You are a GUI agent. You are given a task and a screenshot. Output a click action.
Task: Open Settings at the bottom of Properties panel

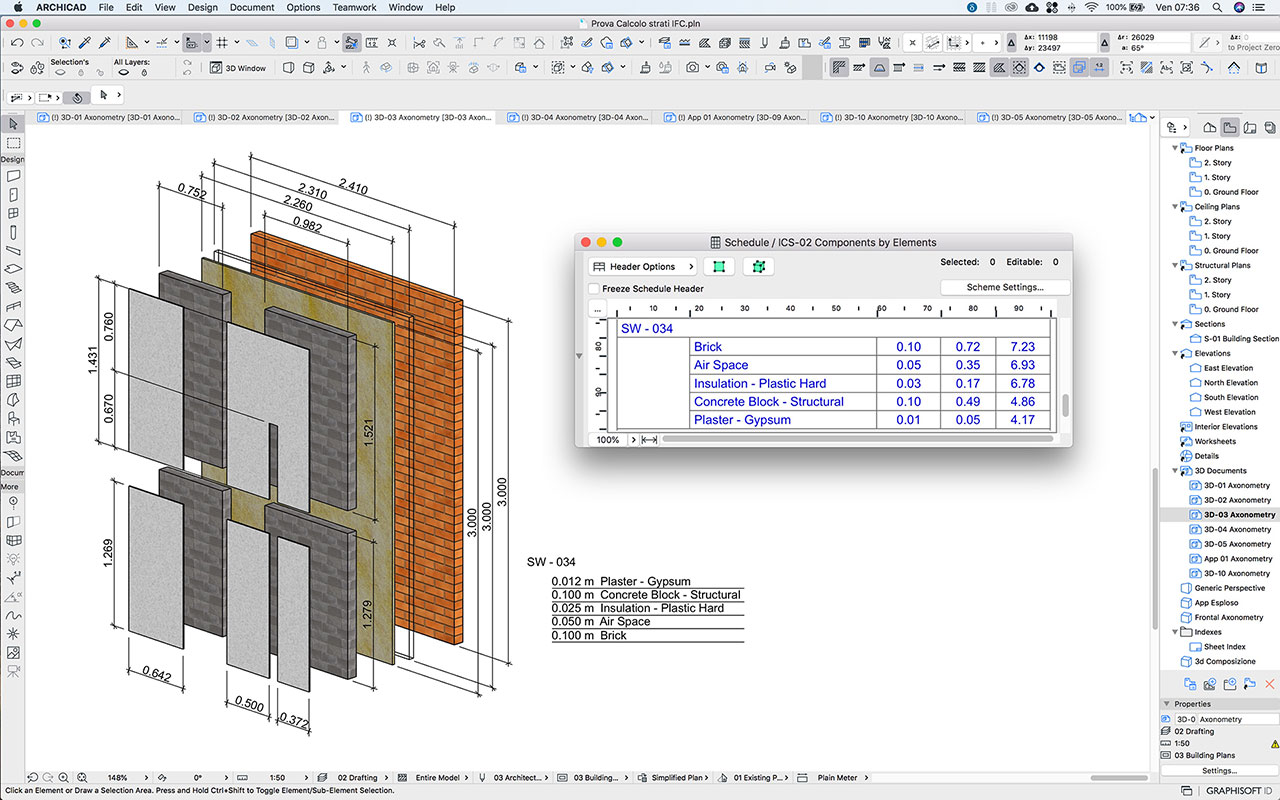[x=1218, y=770]
